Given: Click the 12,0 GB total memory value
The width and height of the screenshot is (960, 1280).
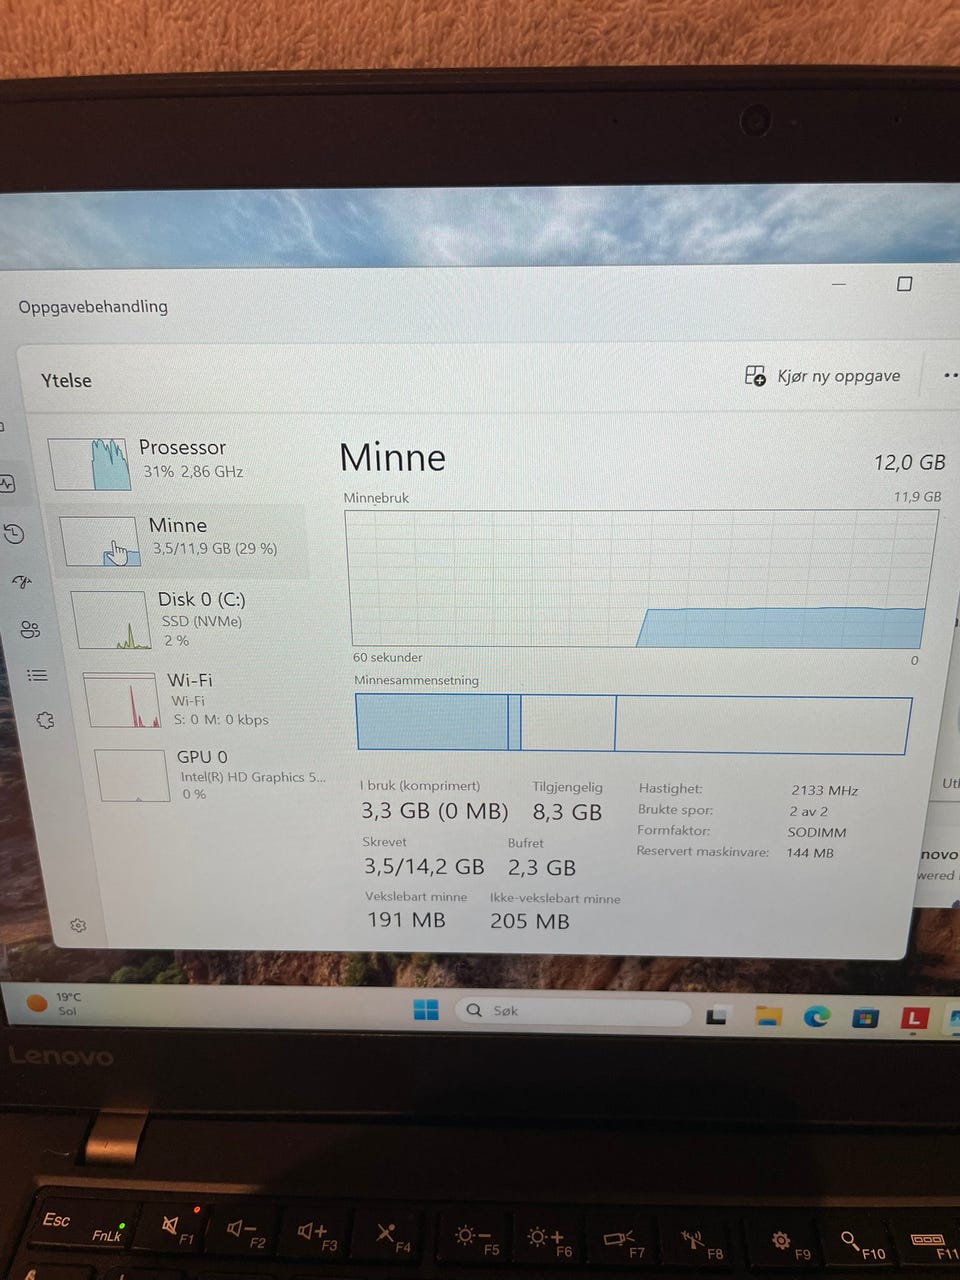Looking at the screenshot, I should pyautogui.click(x=909, y=463).
